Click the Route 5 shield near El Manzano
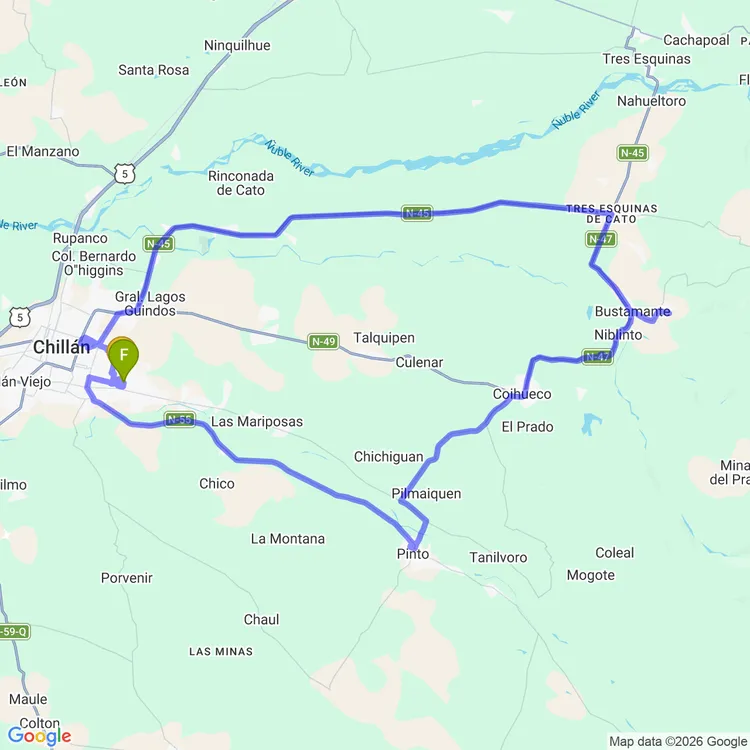 (125, 174)
